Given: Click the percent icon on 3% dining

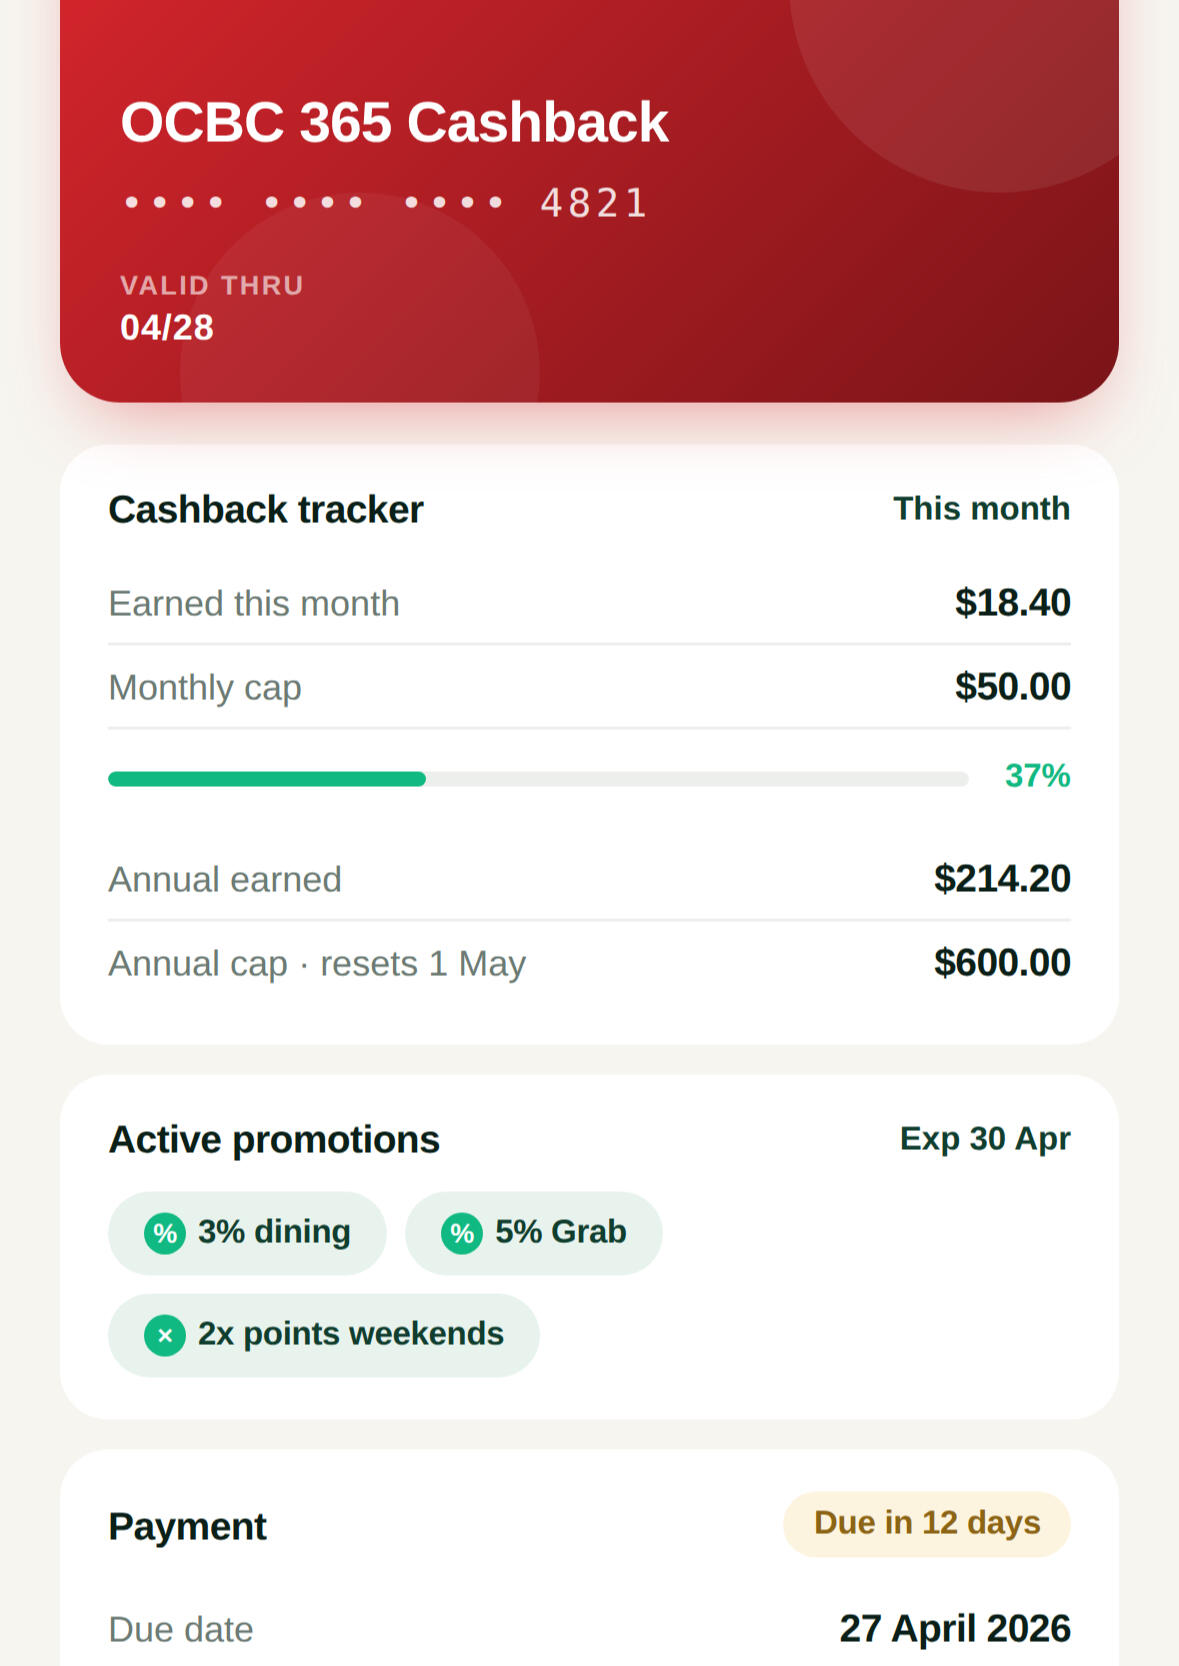Looking at the screenshot, I should (x=165, y=1233).
